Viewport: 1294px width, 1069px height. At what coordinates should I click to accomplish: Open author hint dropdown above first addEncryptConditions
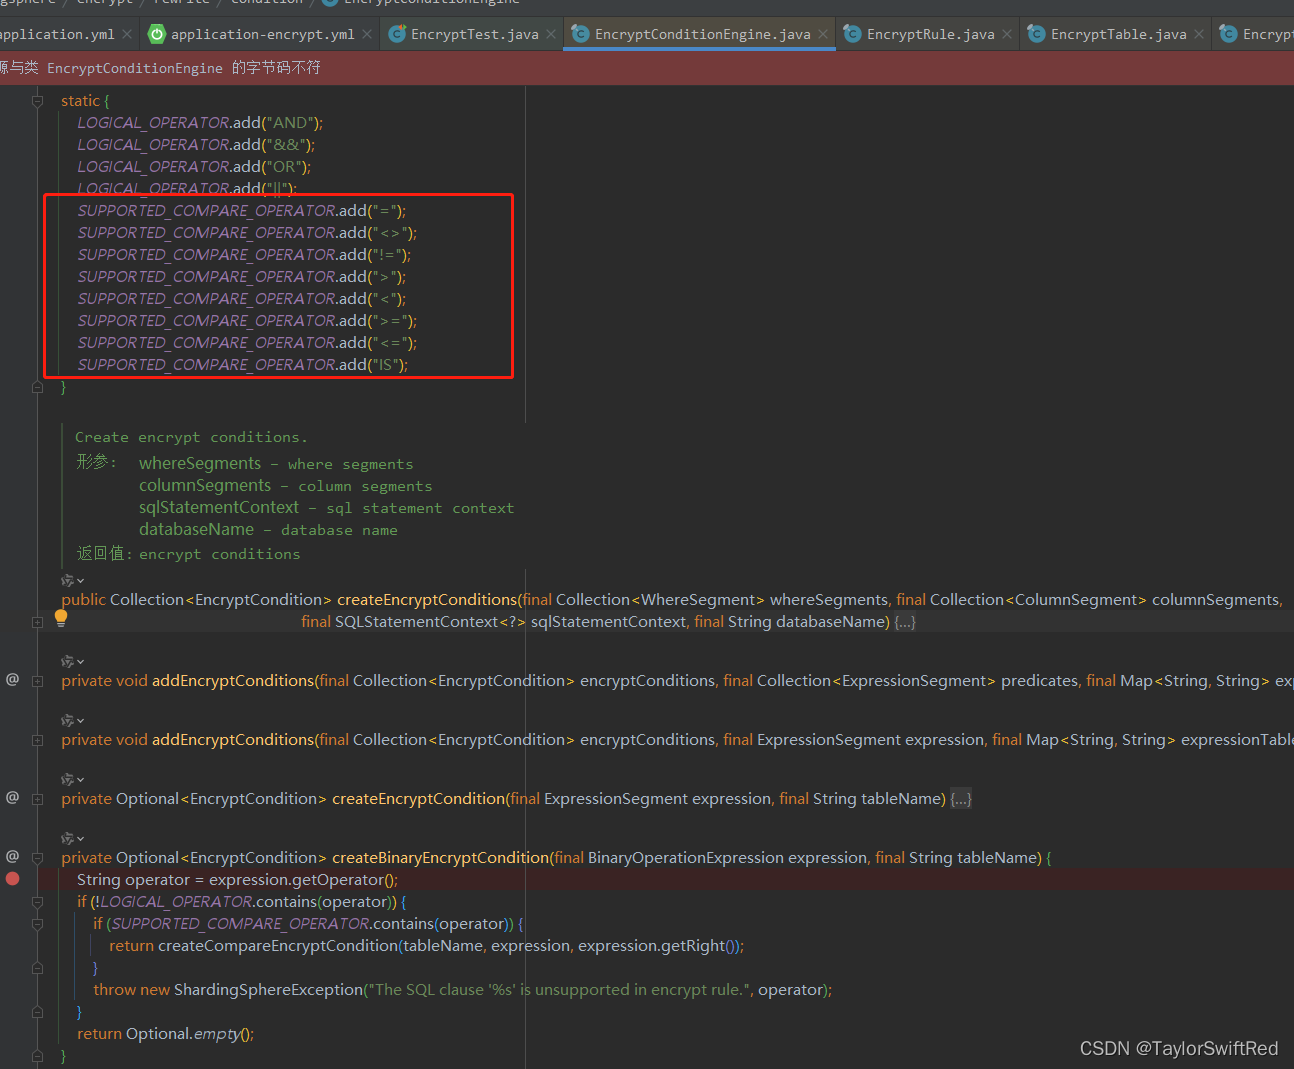coord(72,661)
